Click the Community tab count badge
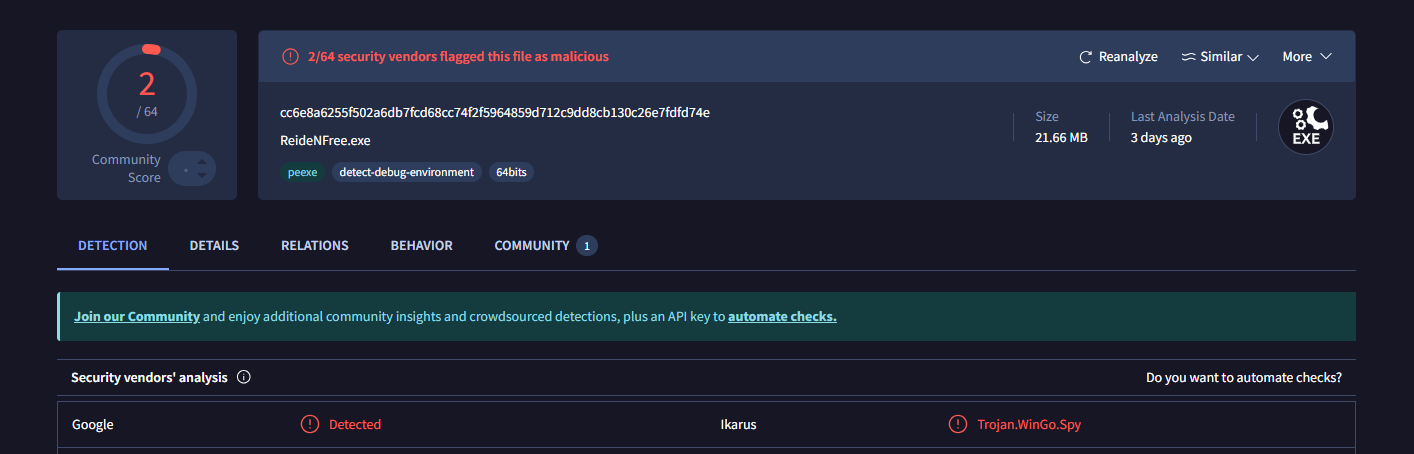 pos(587,246)
